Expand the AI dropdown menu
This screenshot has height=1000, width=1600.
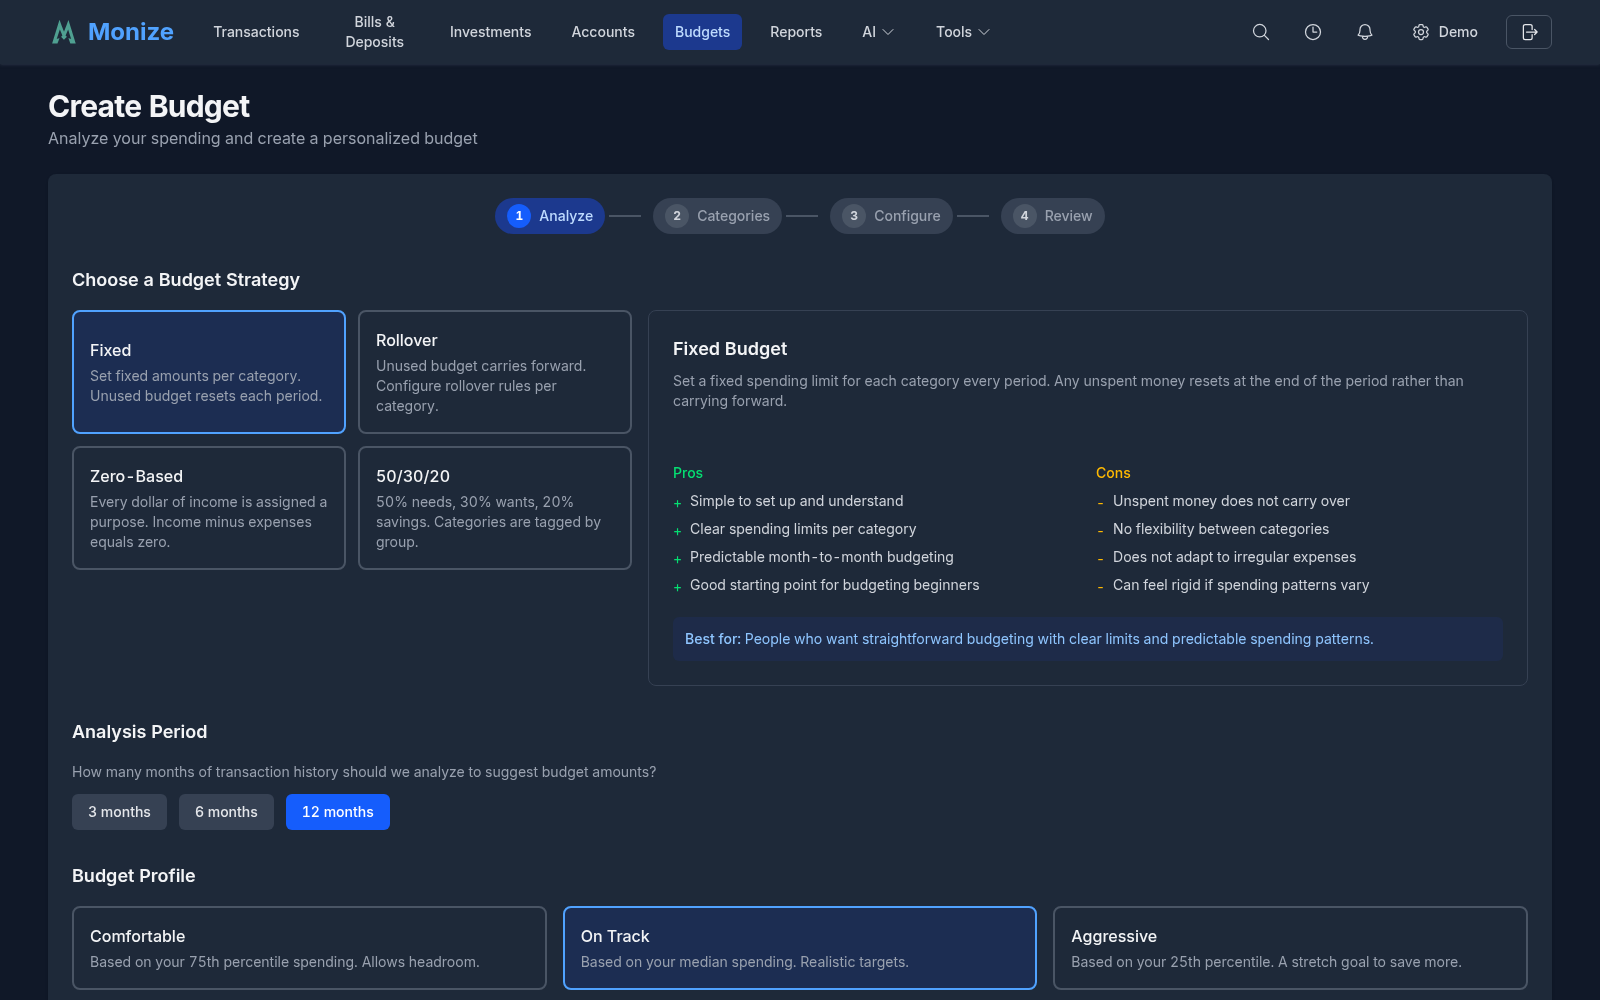[x=878, y=32]
